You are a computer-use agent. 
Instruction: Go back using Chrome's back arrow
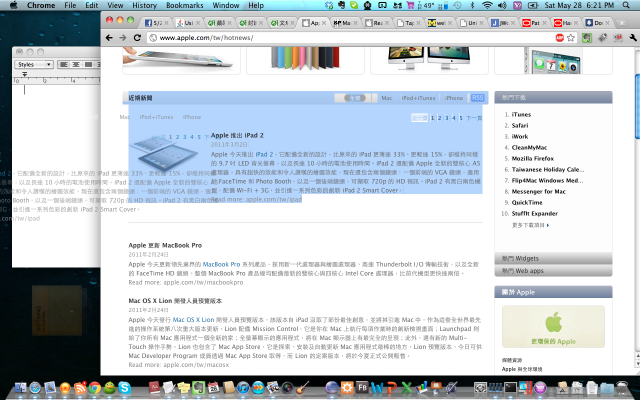point(109,38)
